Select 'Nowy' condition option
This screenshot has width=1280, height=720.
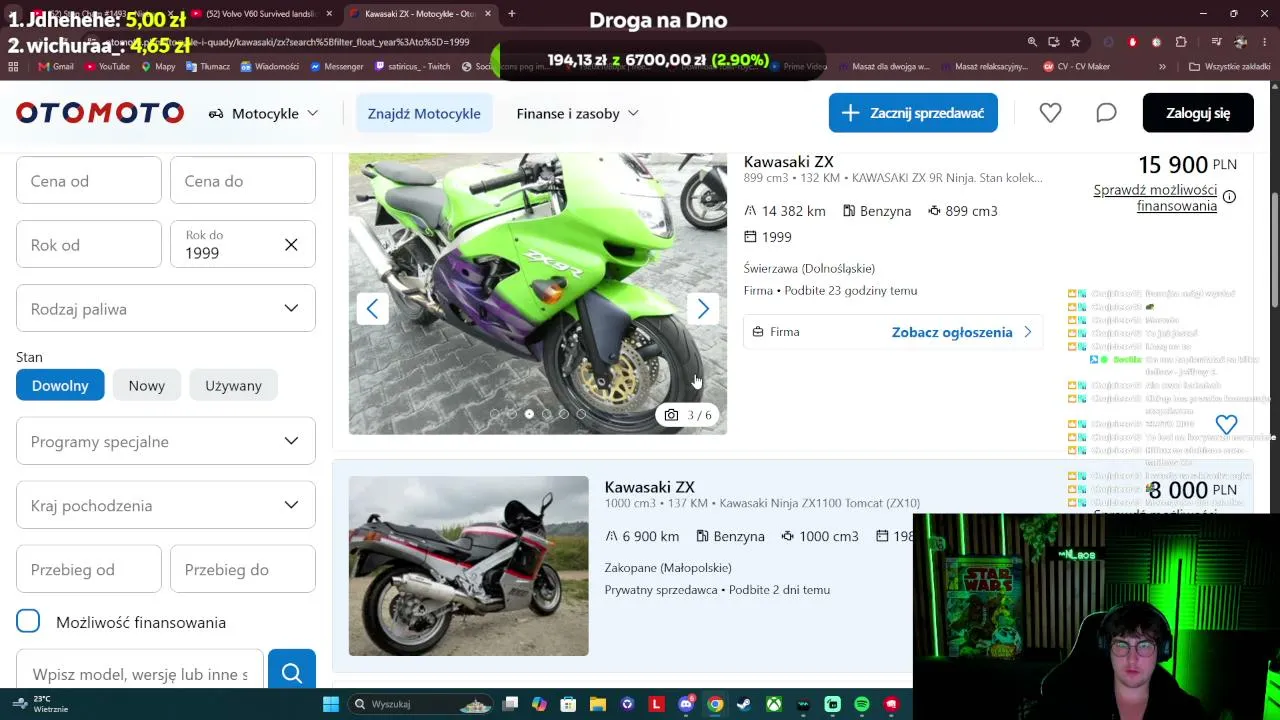(x=146, y=385)
